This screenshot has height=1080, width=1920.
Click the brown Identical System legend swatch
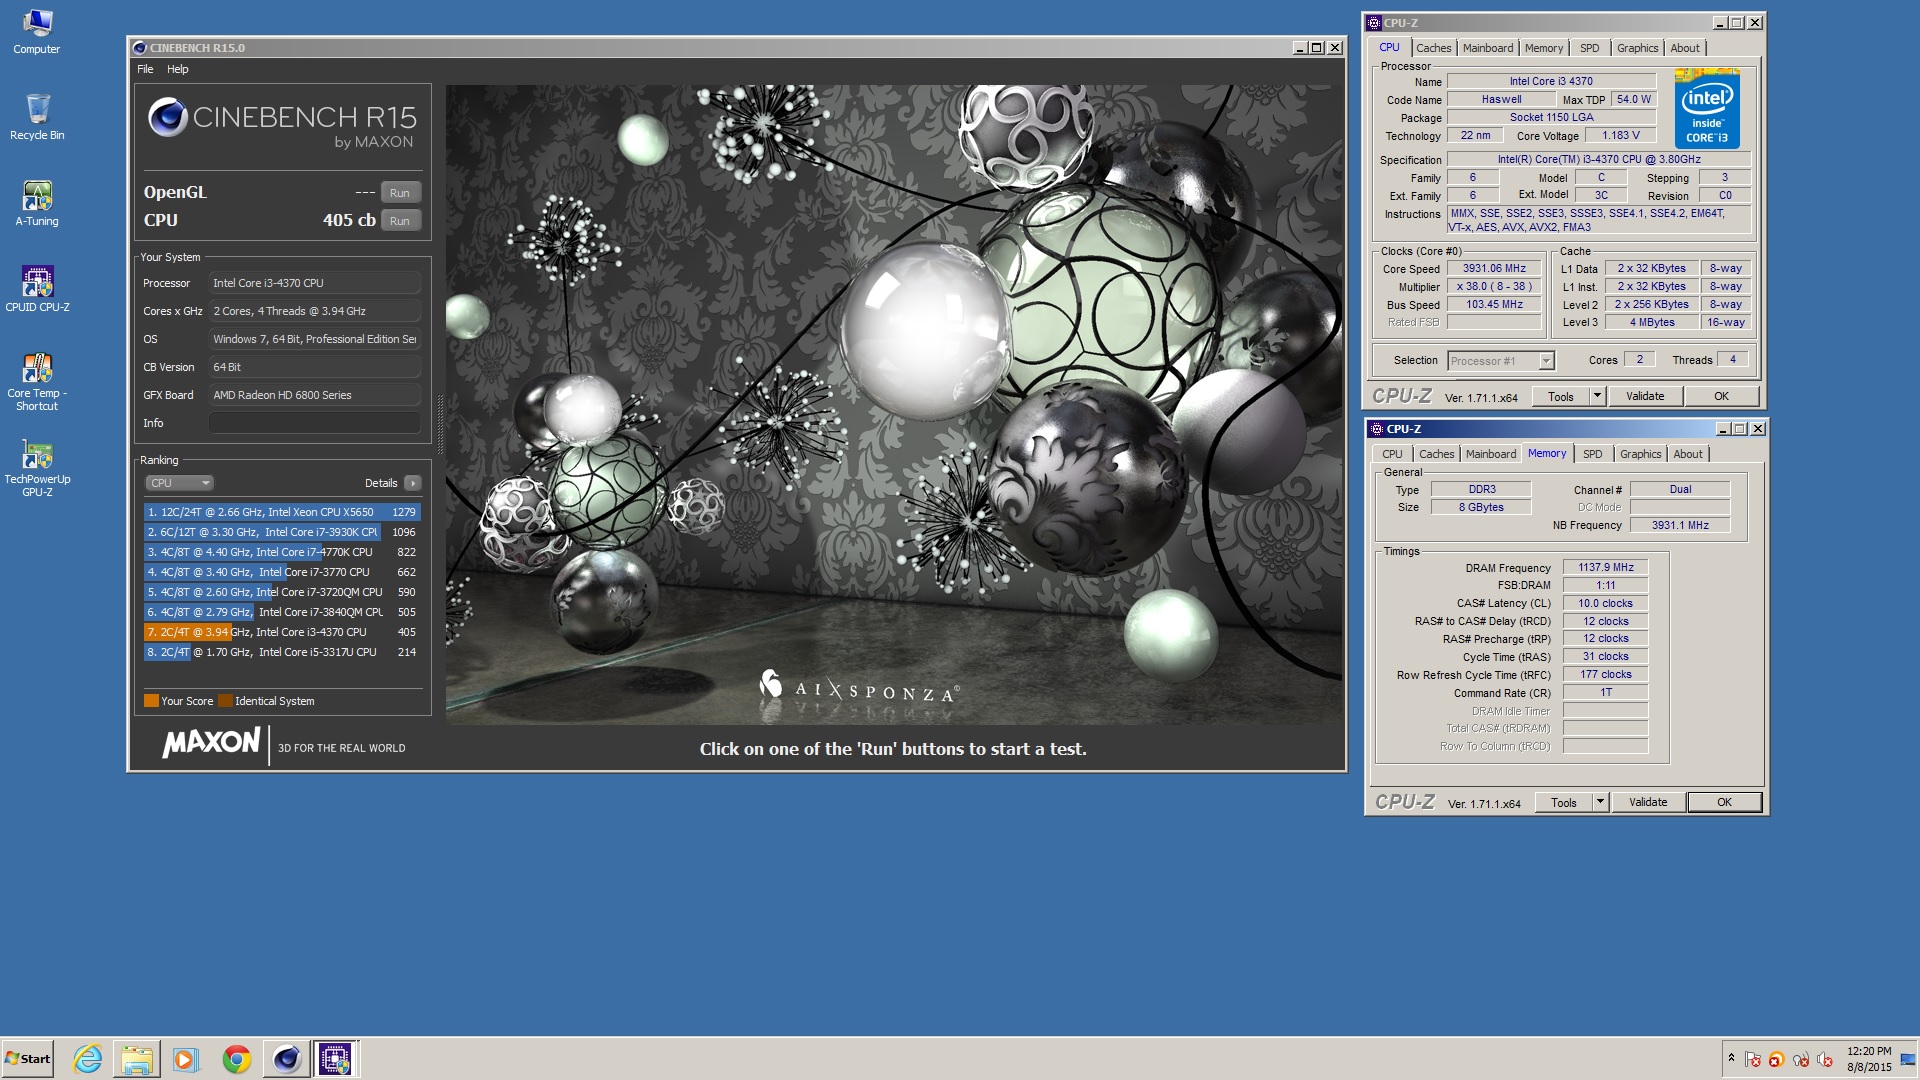point(225,701)
